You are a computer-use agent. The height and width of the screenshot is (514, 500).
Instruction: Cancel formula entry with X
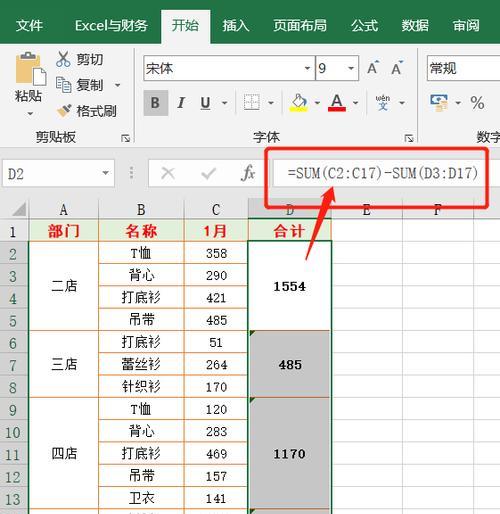tap(168, 173)
